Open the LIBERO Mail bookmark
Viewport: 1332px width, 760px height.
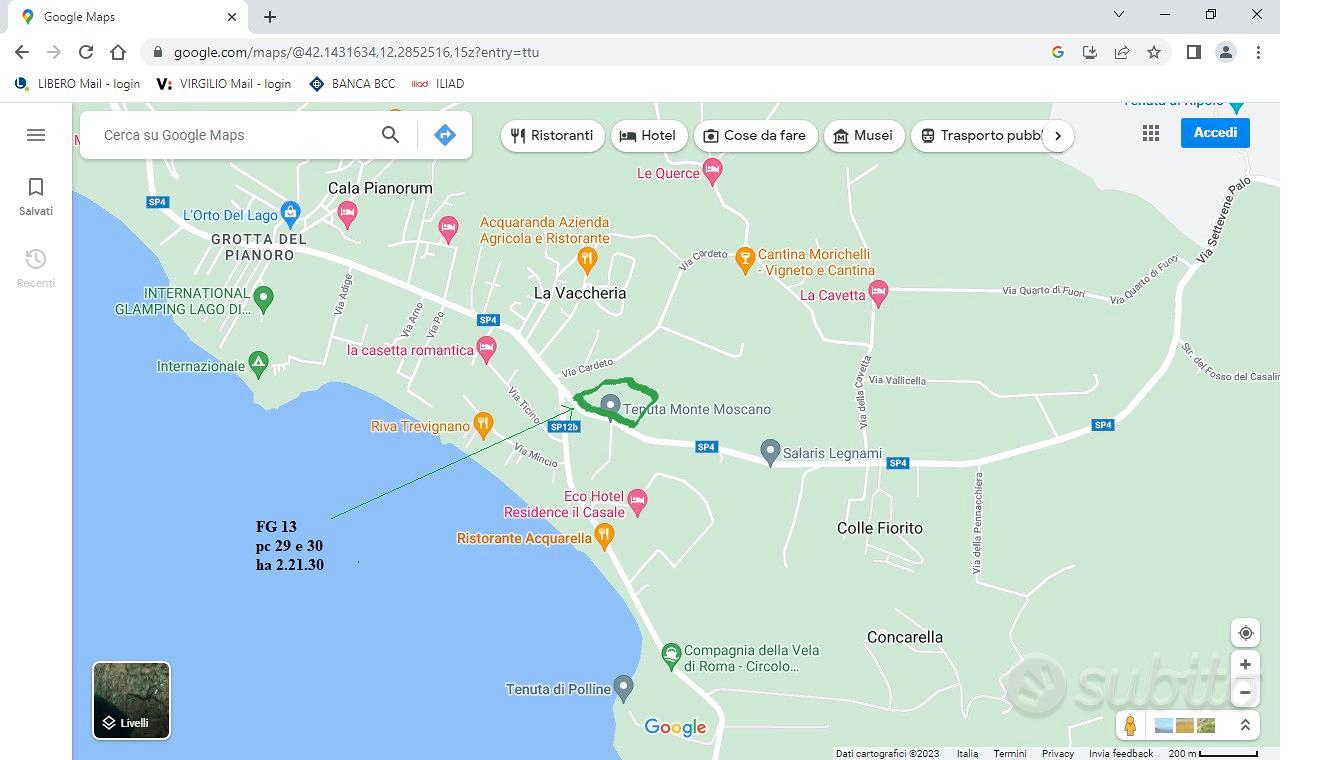[77, 84]
